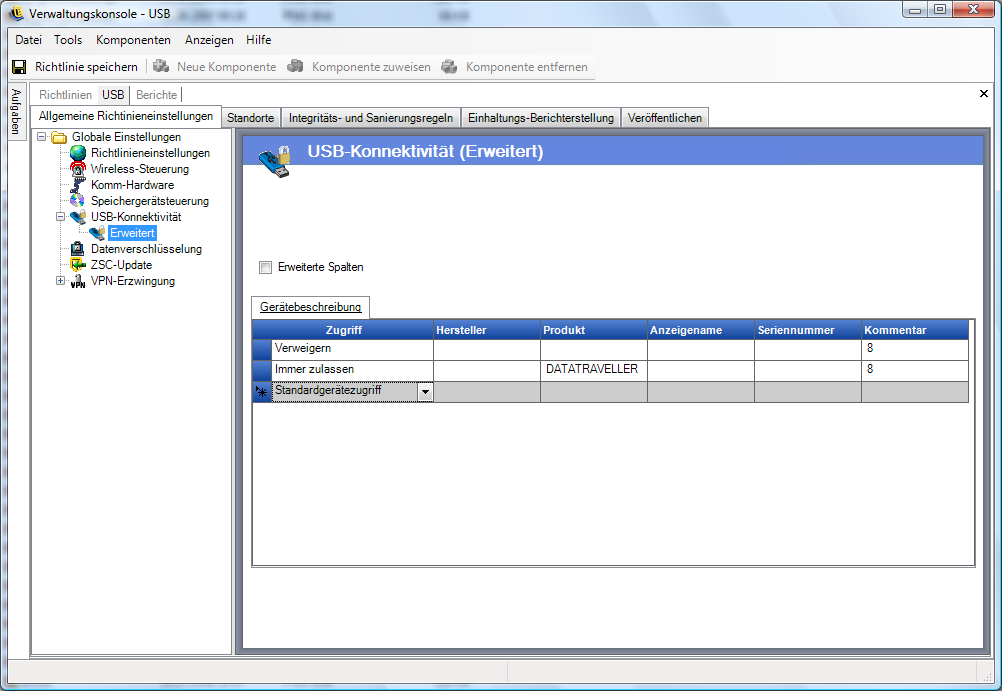This screenshot has height=691, width=1002.
Task: Click the new row asterisk header
Action: (262, 392)
